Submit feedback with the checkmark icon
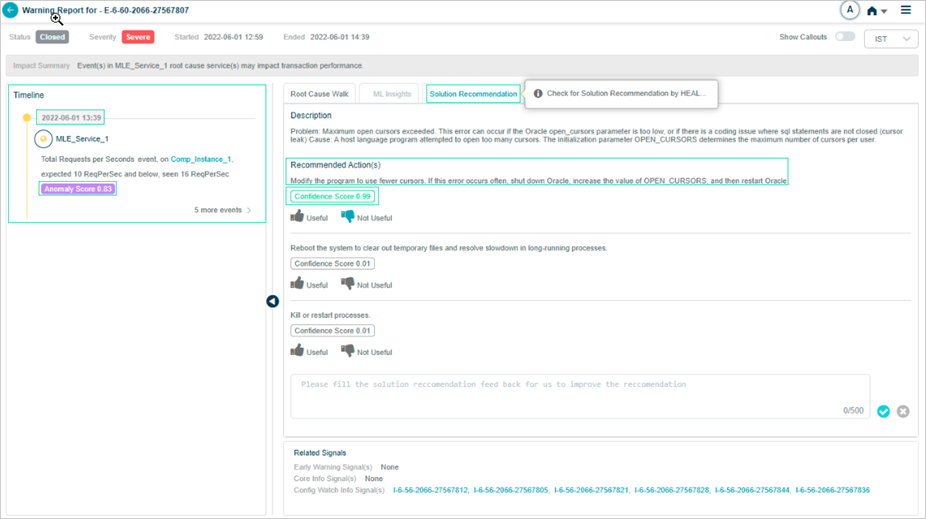 coord(883,411)
